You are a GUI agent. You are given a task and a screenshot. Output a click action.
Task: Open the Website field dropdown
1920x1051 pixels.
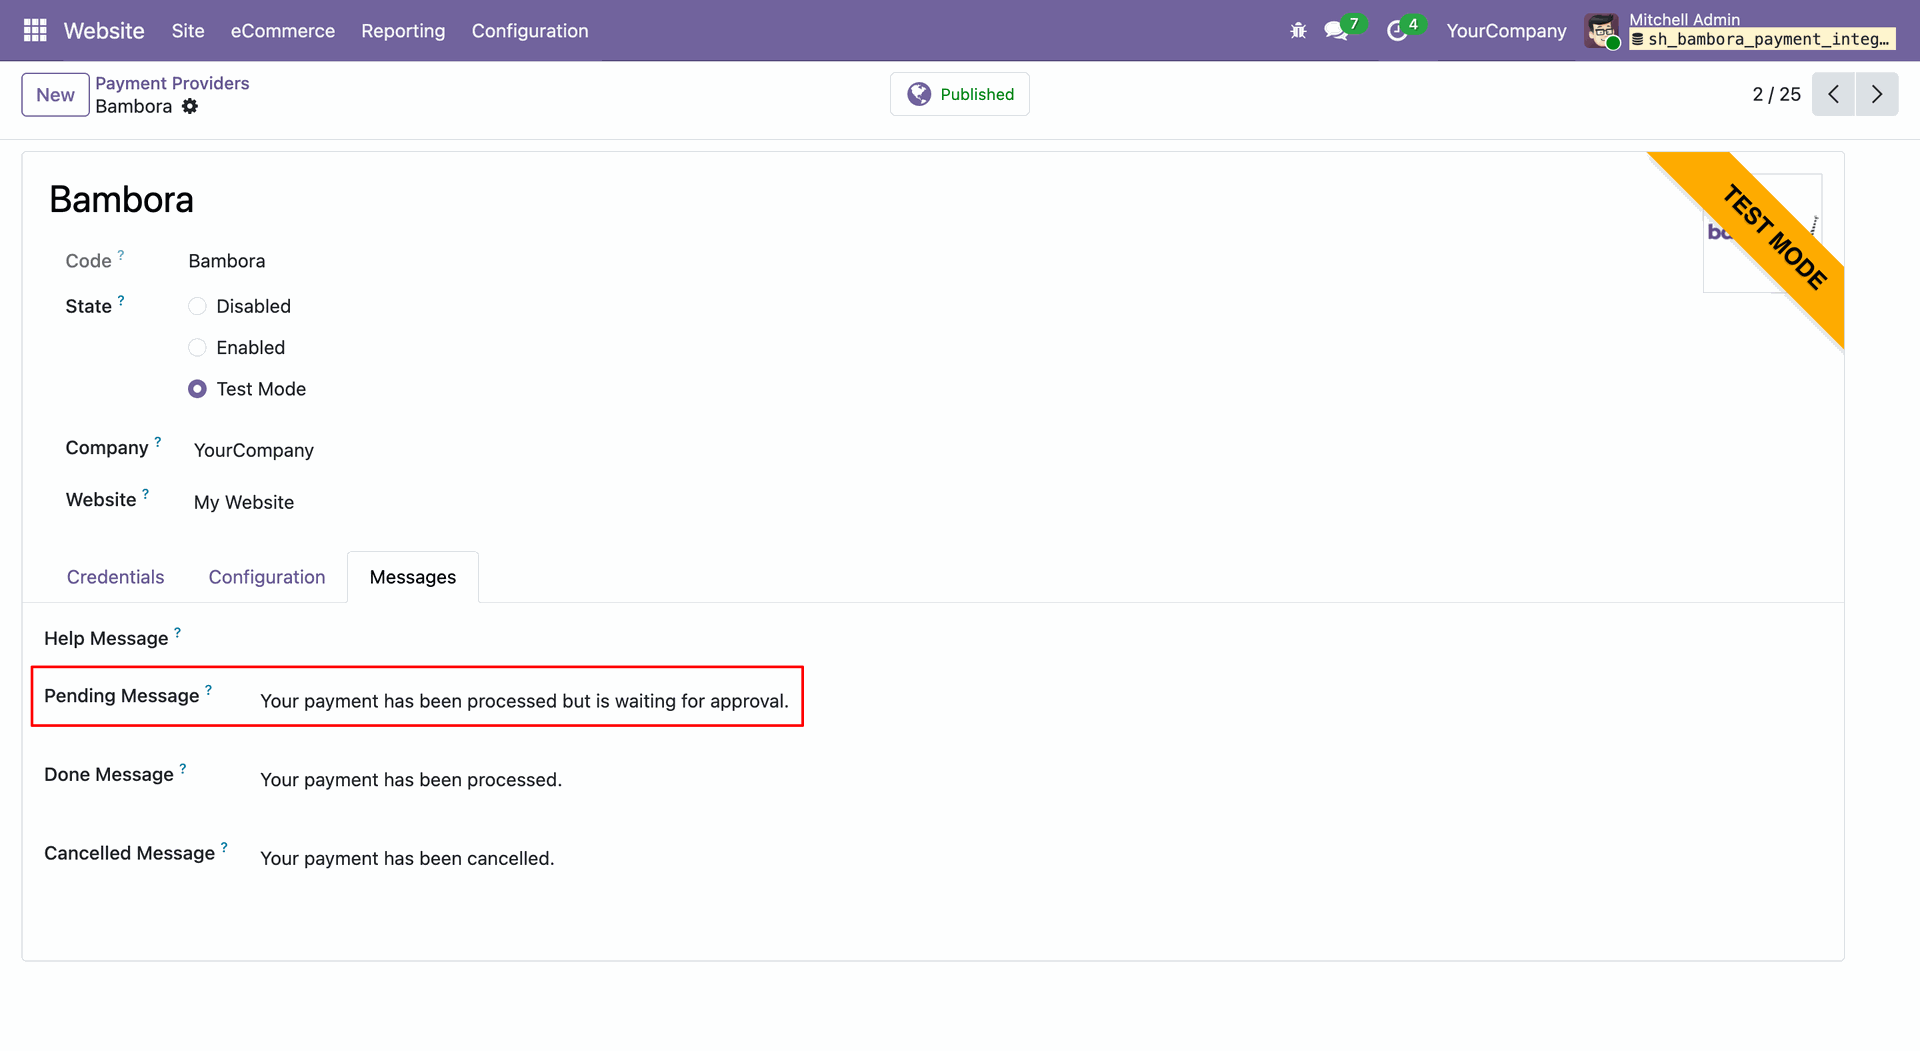pos(244,502)
